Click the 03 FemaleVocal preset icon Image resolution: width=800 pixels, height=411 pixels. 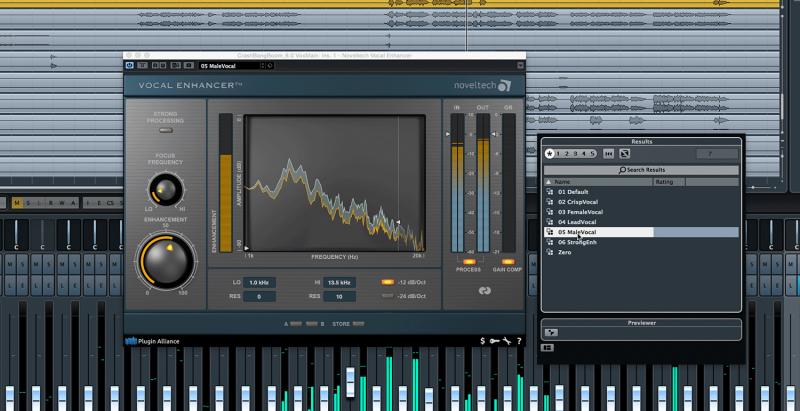(x=549, y=212)
